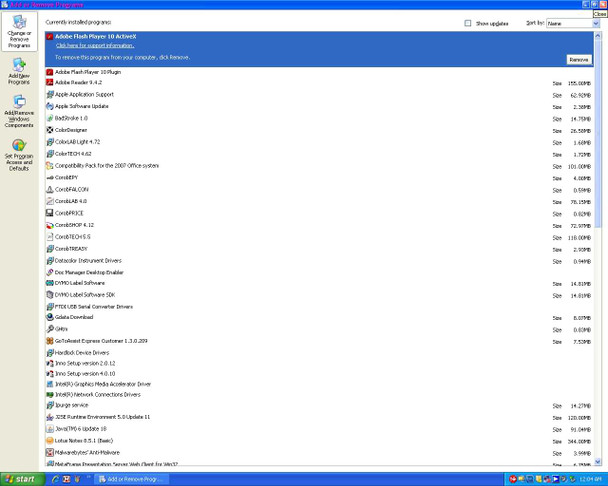Image resolution: width=608 pixels, height=486 pixels.
Task: Click the system tray clock
Action: 591,479
